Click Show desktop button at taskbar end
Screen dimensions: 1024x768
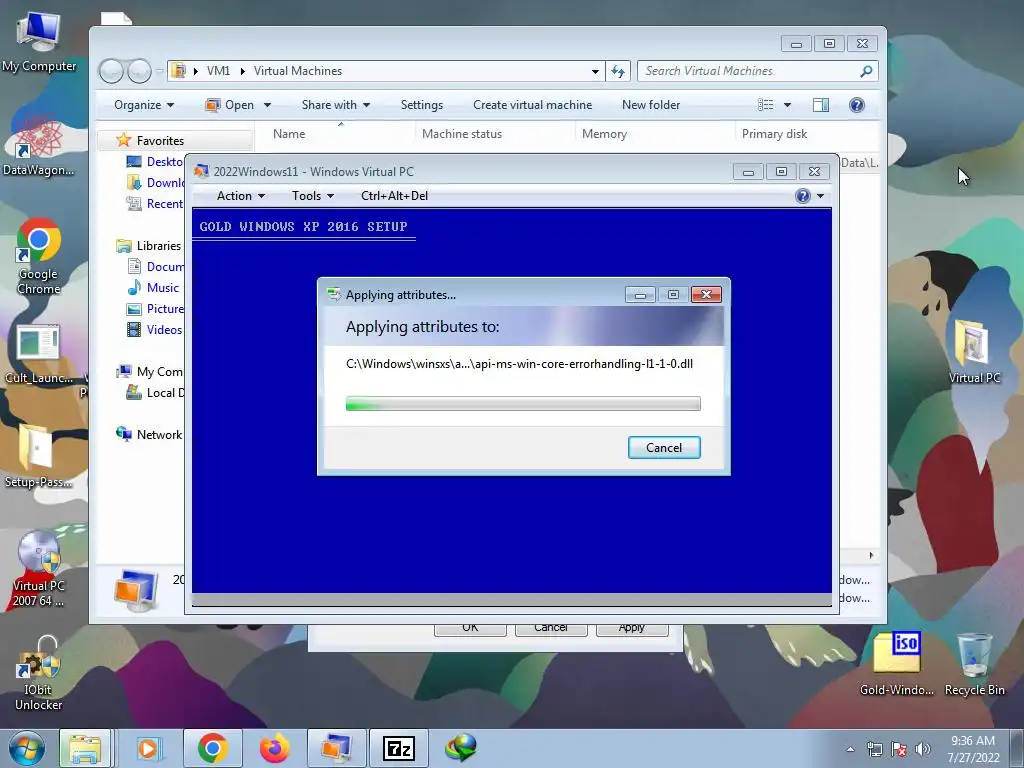click(1017, 748)
